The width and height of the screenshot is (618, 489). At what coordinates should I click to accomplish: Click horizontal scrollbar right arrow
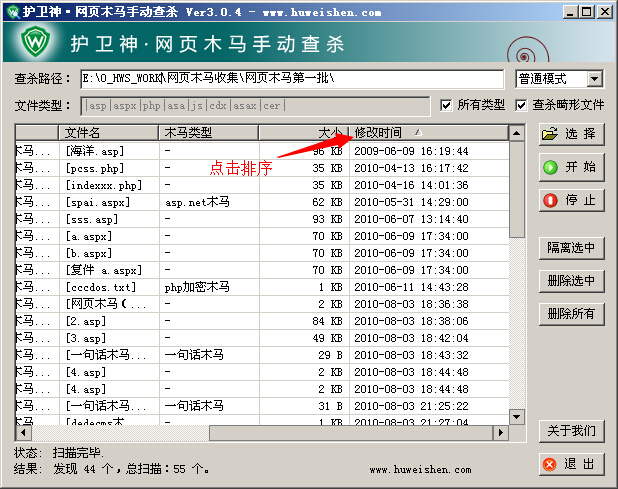click(x=501, y=433)
